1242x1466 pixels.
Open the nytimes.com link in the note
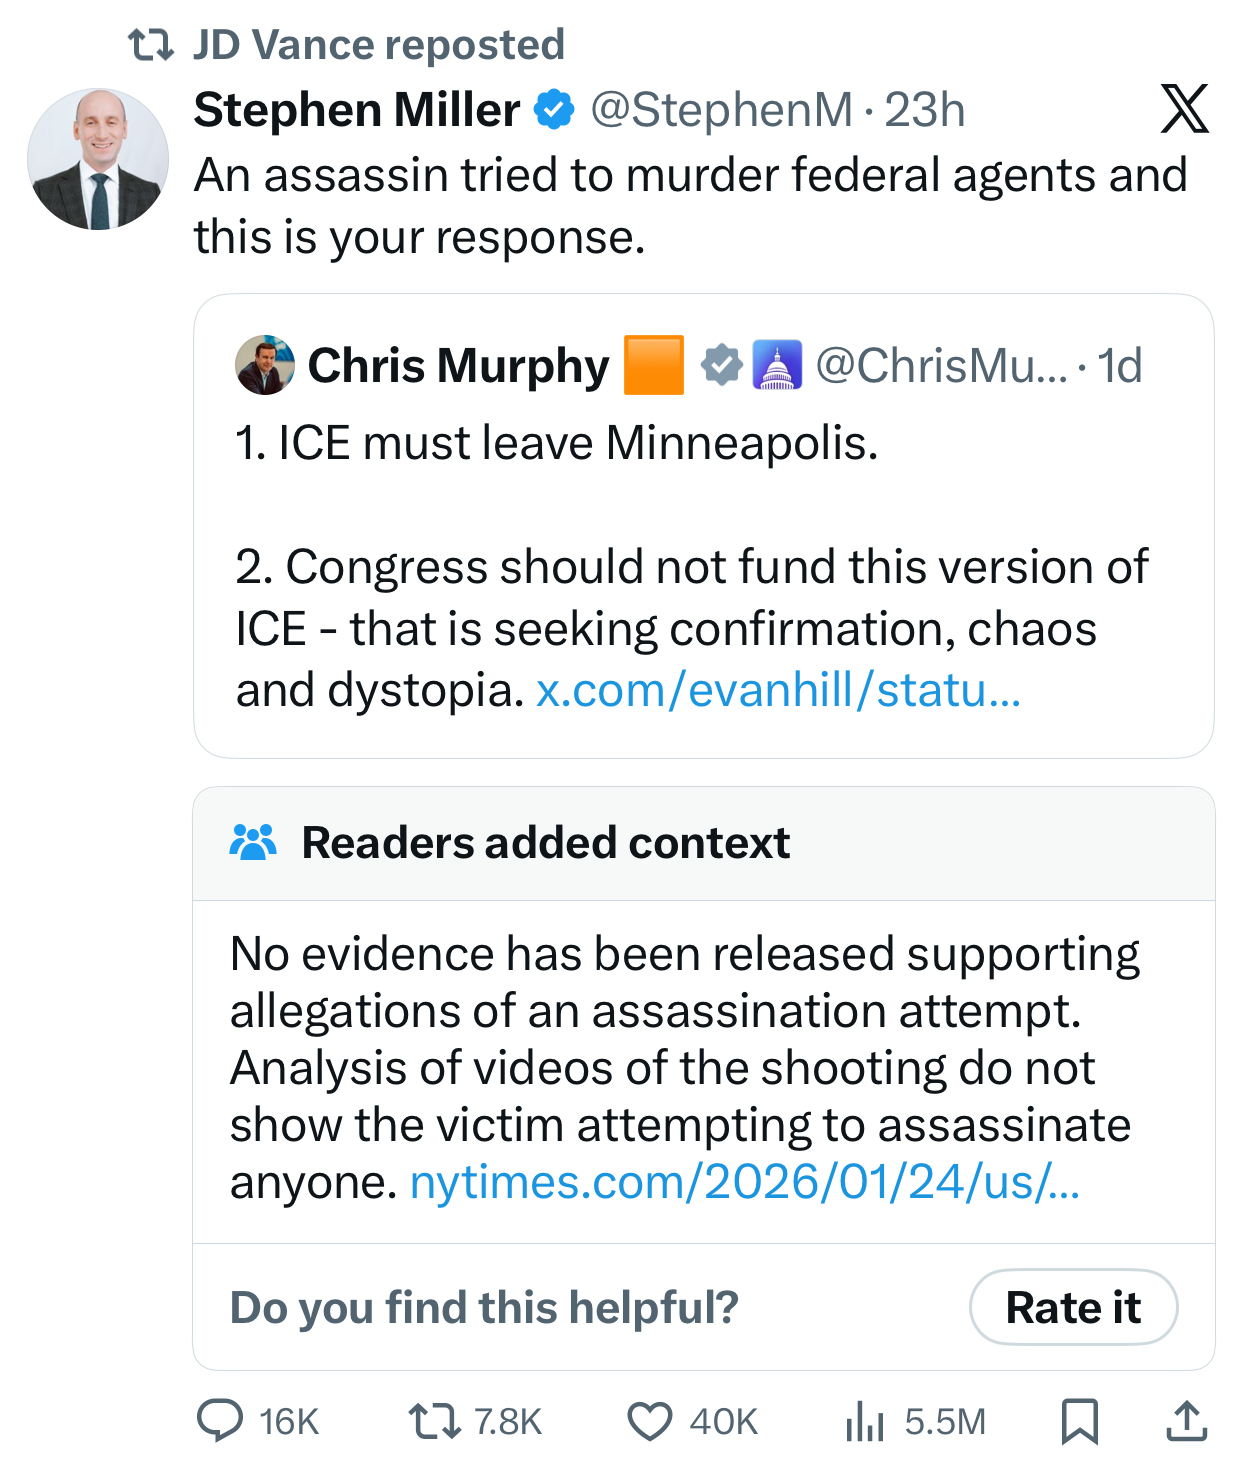[x=745, y=1182]
